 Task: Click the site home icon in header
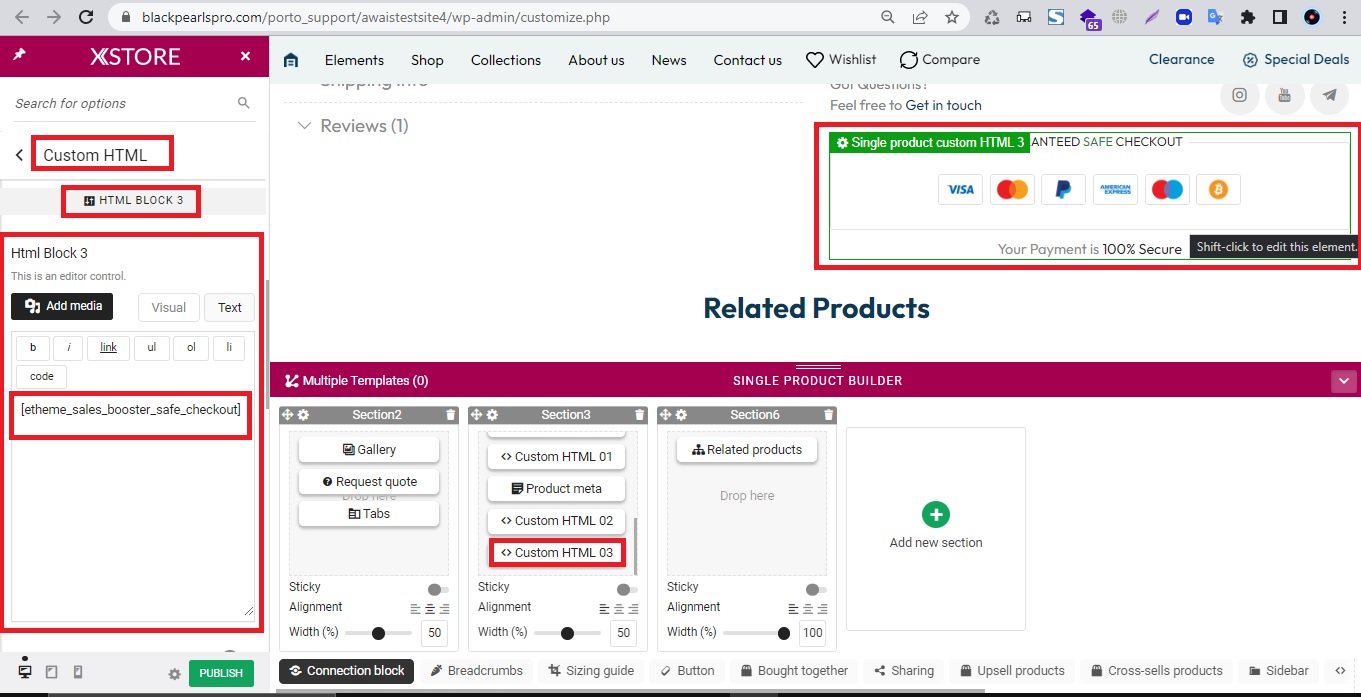291,60
